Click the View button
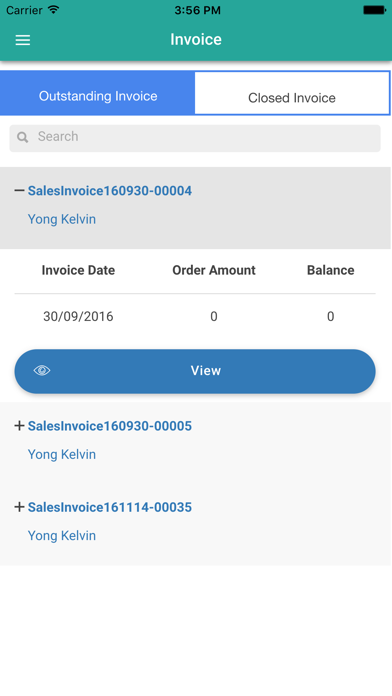Screen dimensions: 392x696 195,371
